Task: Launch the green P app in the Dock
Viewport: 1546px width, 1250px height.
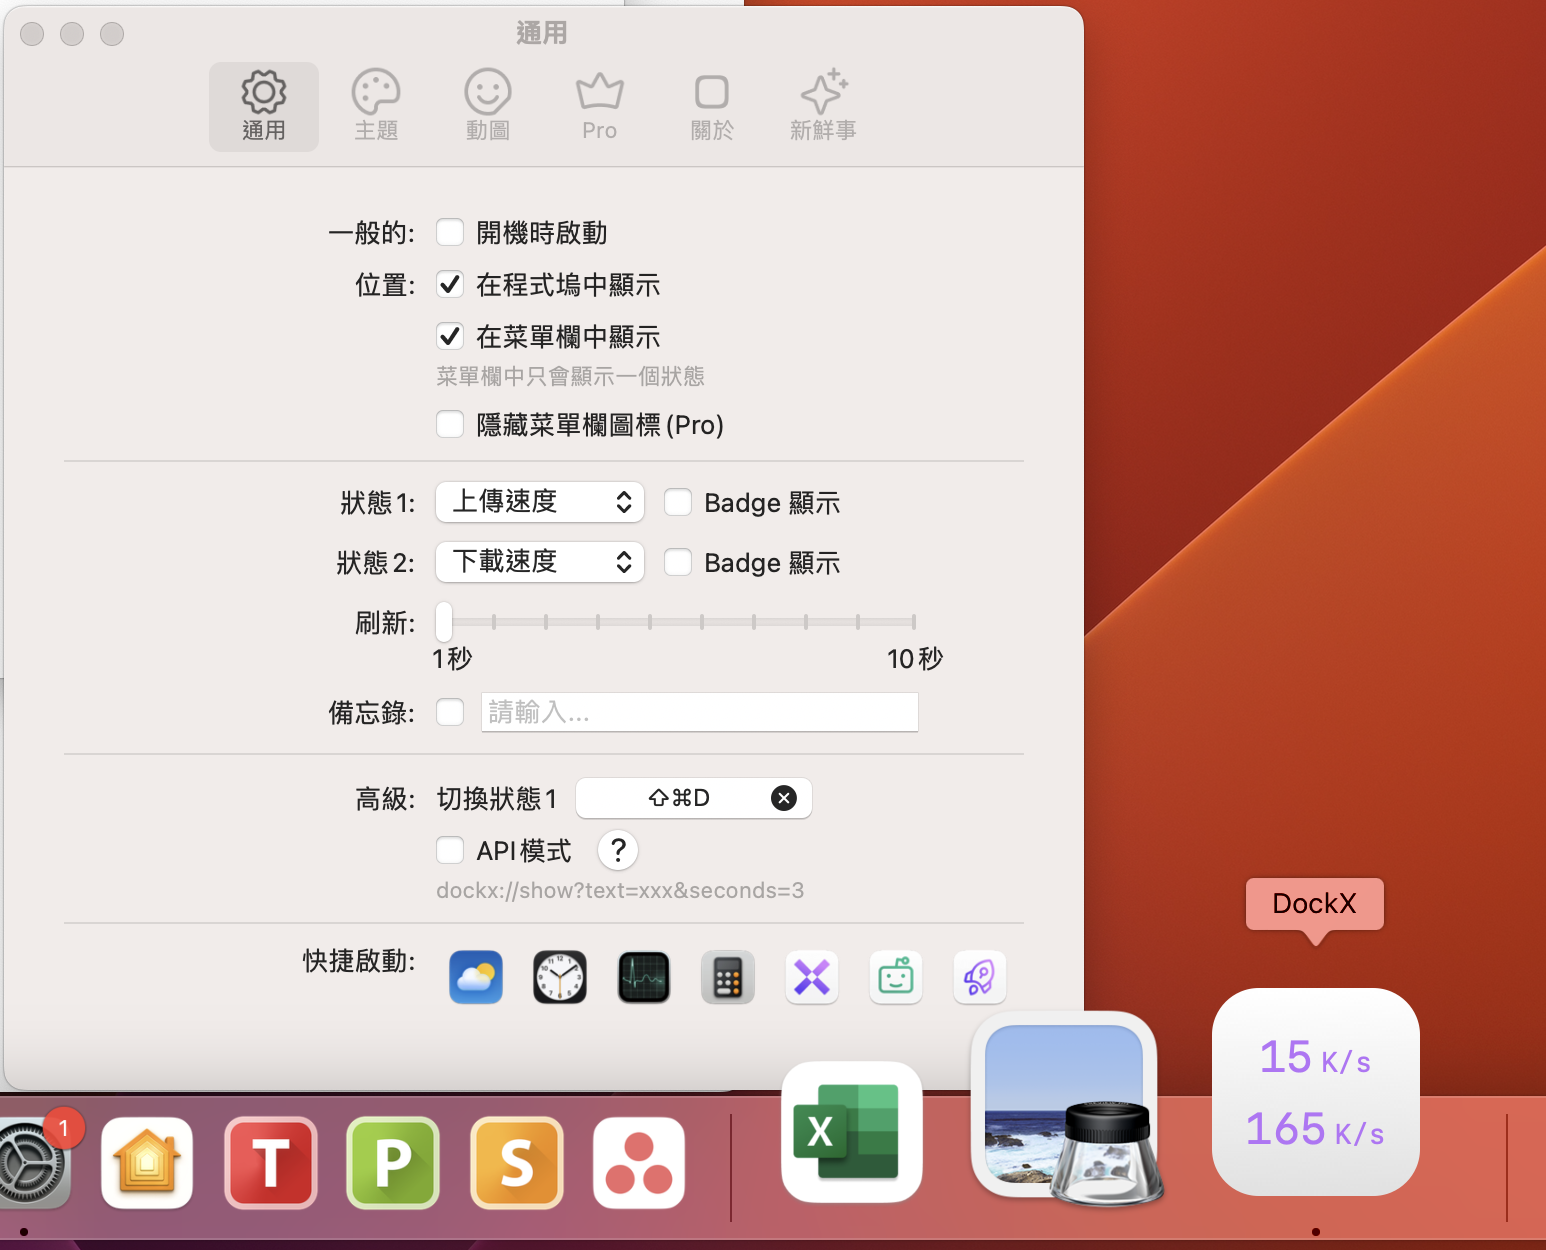Action: (x=393, y=1163)
